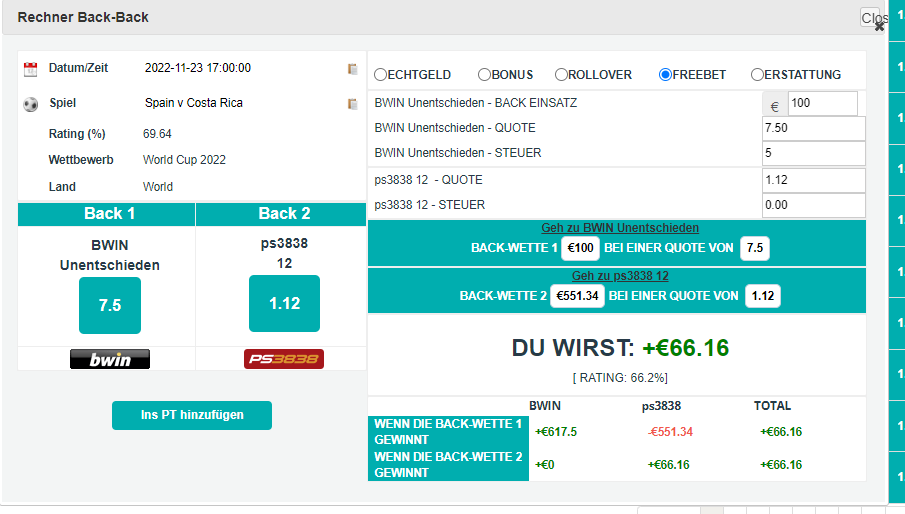Viewport: 905px width, 514px height.
Task: Click the +€0 BWIN result cell
Action: tap(545, 465)
